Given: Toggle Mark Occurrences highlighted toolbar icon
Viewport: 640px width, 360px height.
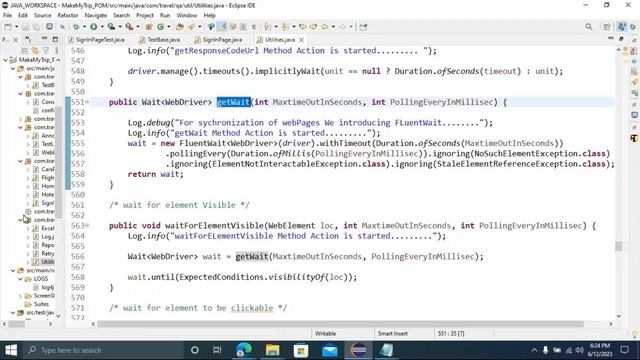Looking at the screenshot, I should point(222,27).
